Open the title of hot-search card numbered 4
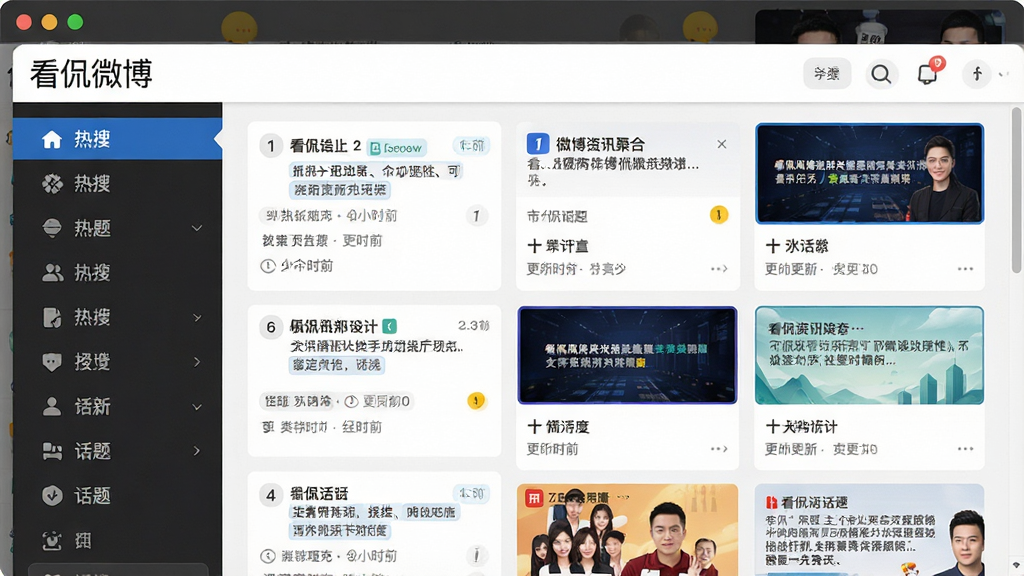 [319, 494]
